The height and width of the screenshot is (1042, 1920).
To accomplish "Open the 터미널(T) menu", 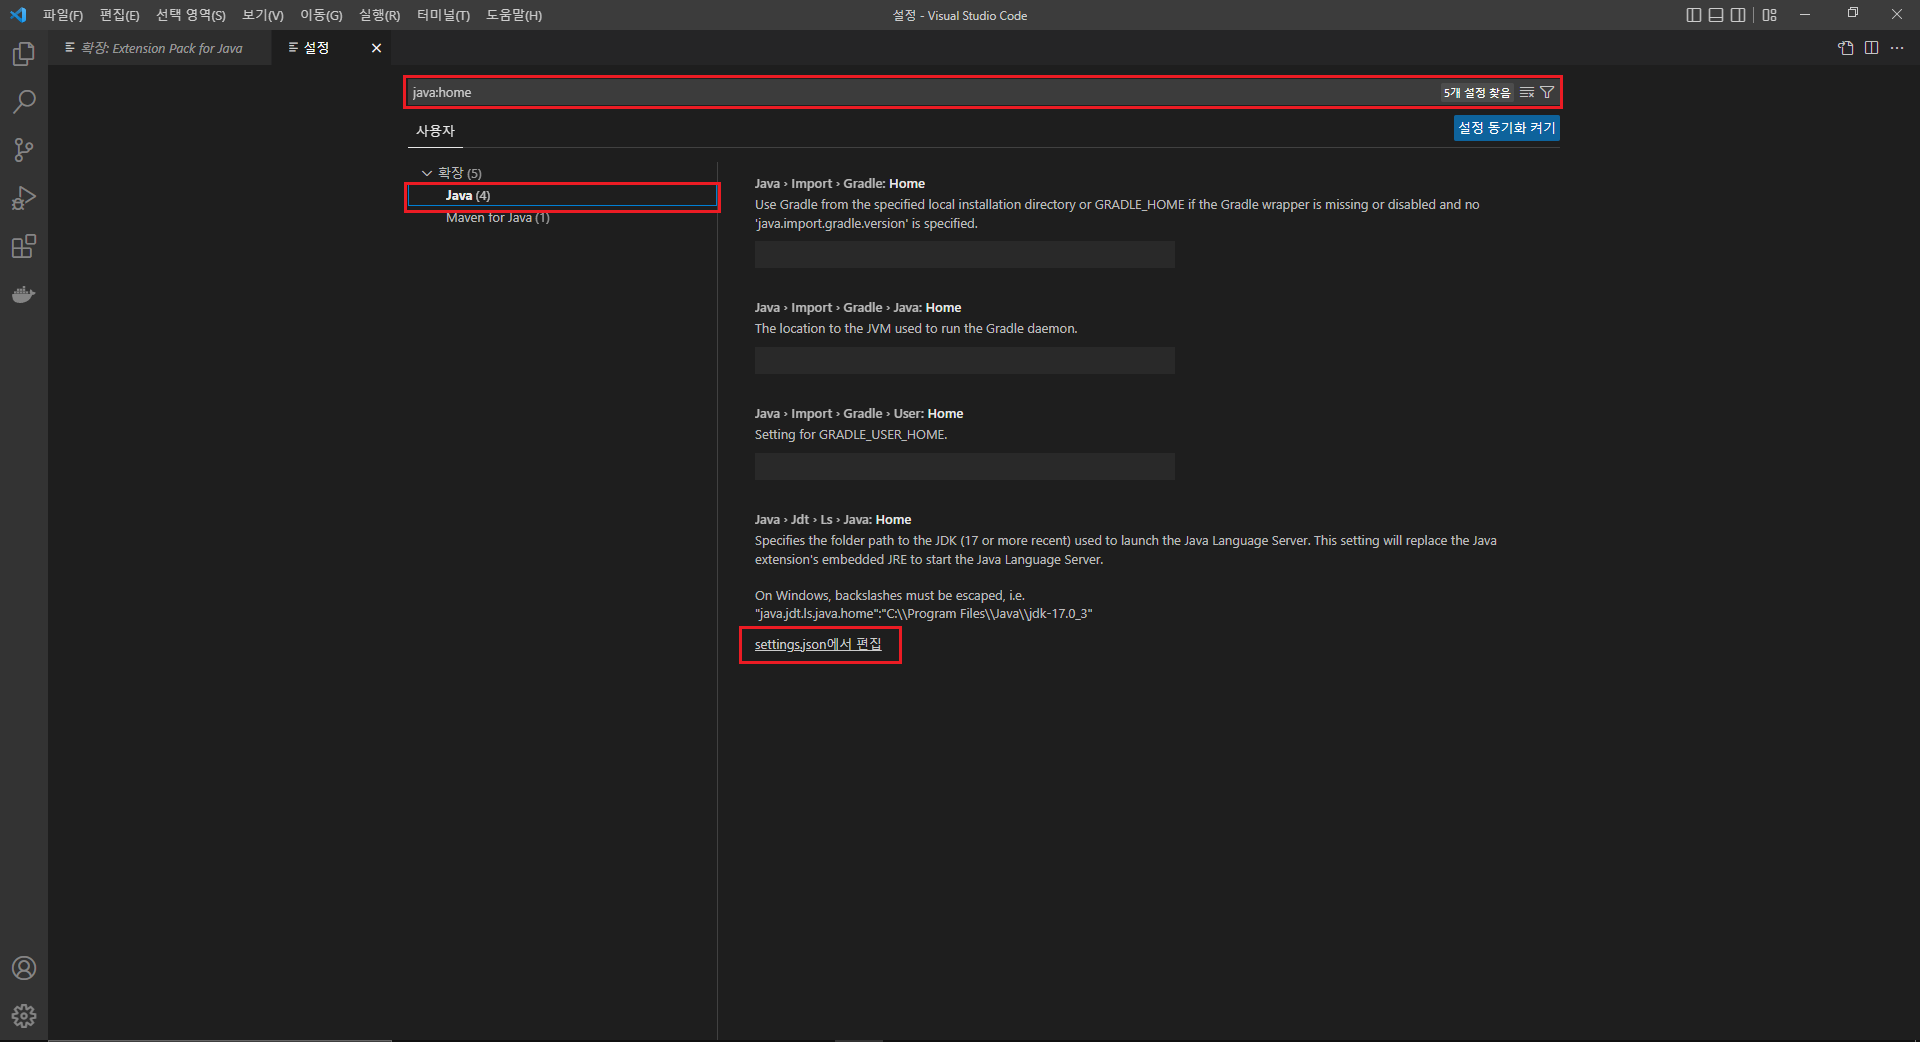I will [x=443, y=15].
